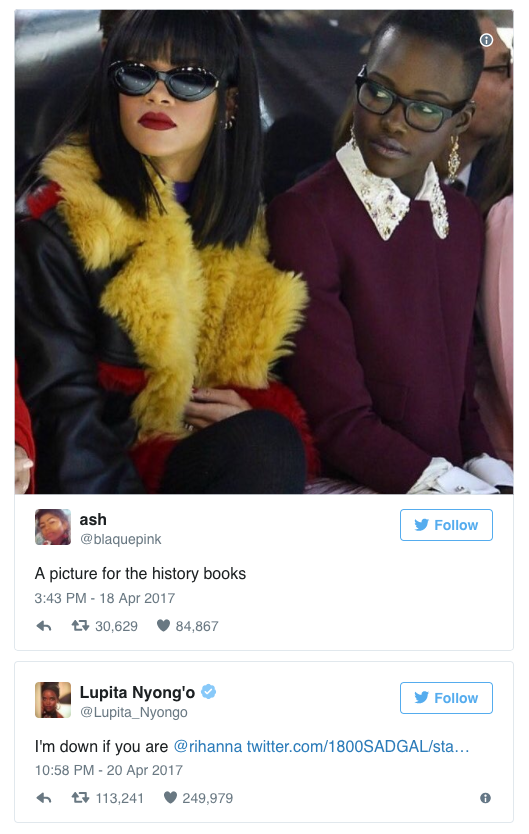The height and width of the screenshot is (834, 529).
Task: Open info icon on Lupita's tweet card
Action: pyautogui.click(x=485, y=798)
